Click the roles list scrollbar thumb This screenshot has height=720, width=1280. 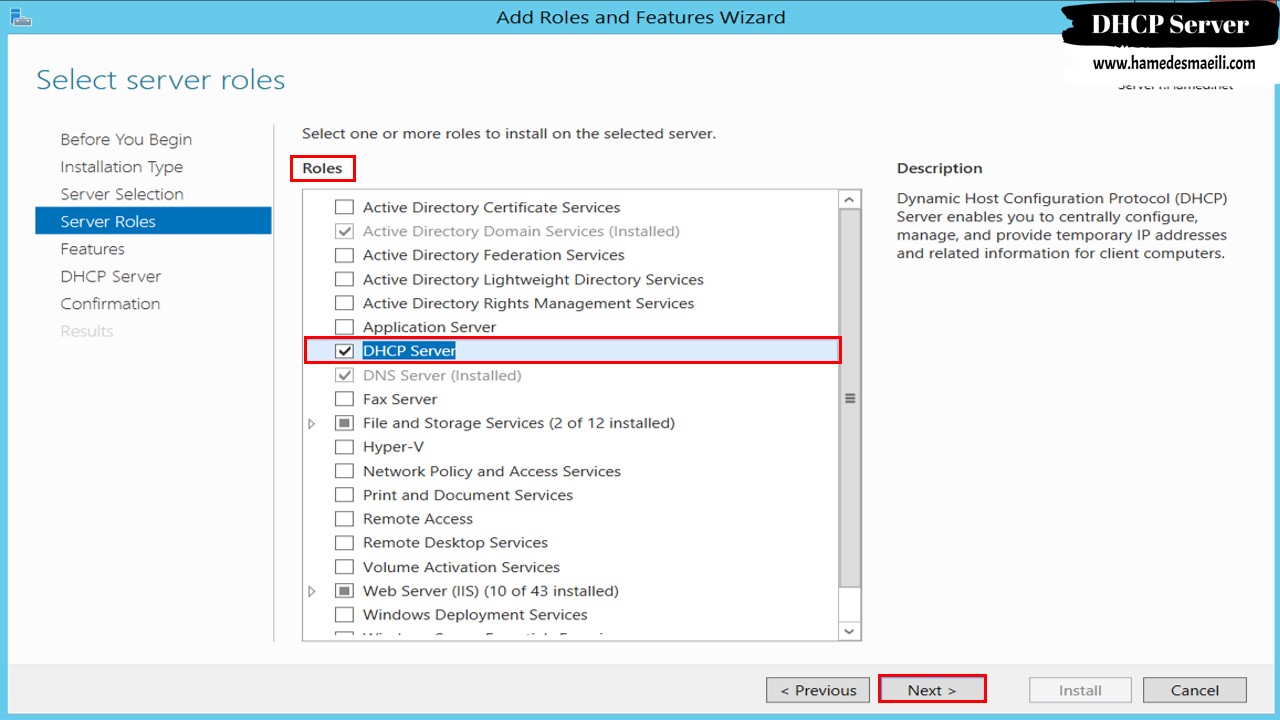click(850, 399)
